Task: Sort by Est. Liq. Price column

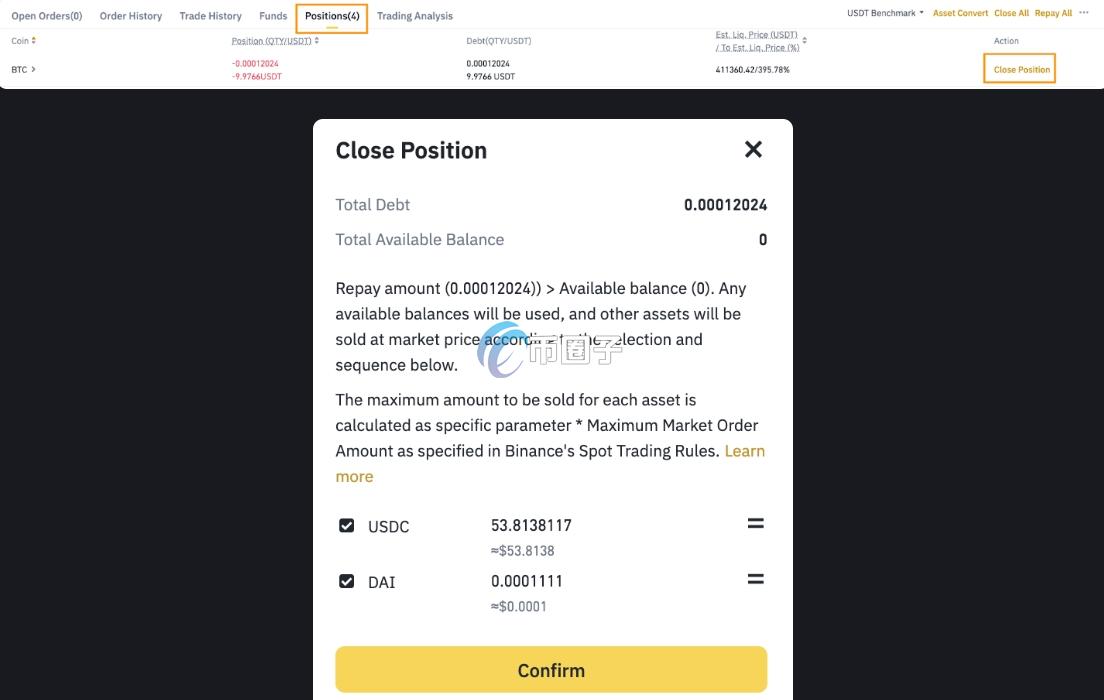Action: [804, 41]
